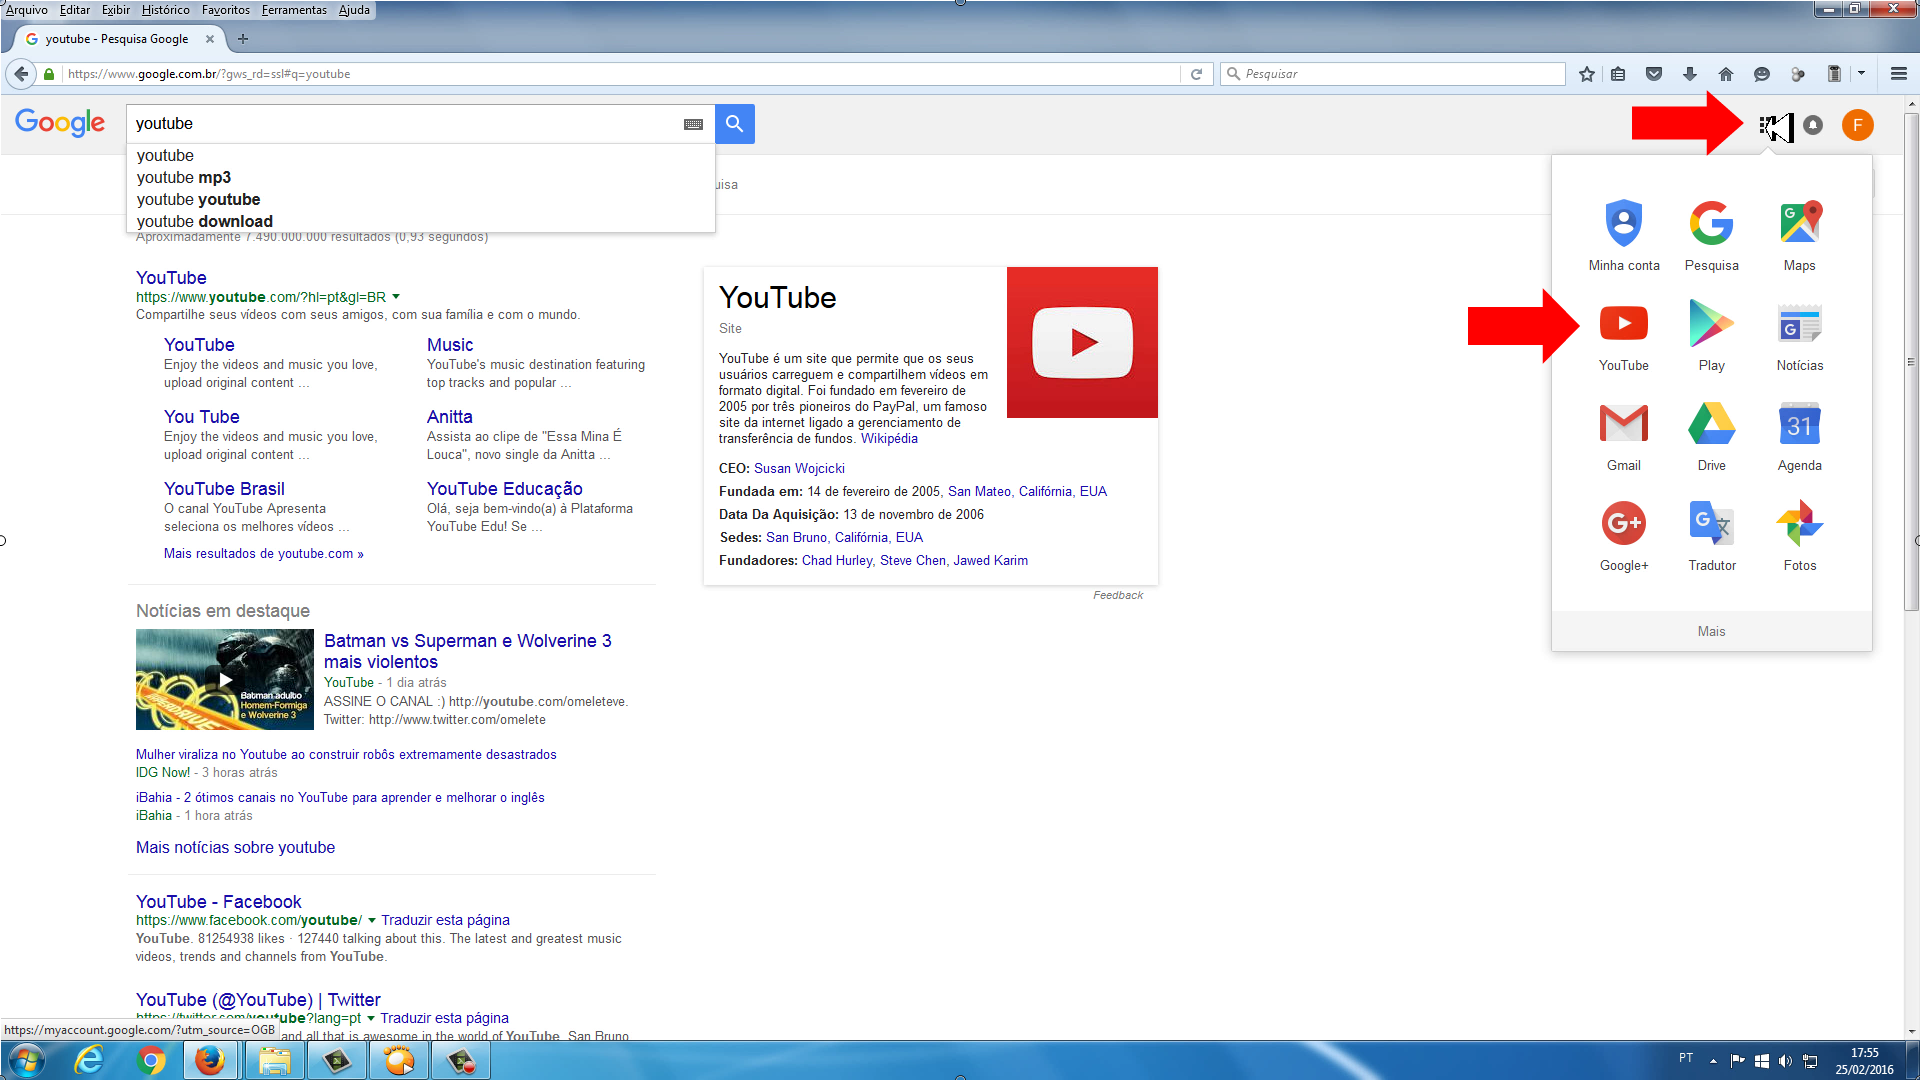Open the Ferramentas menu

(x=294, y=10)
